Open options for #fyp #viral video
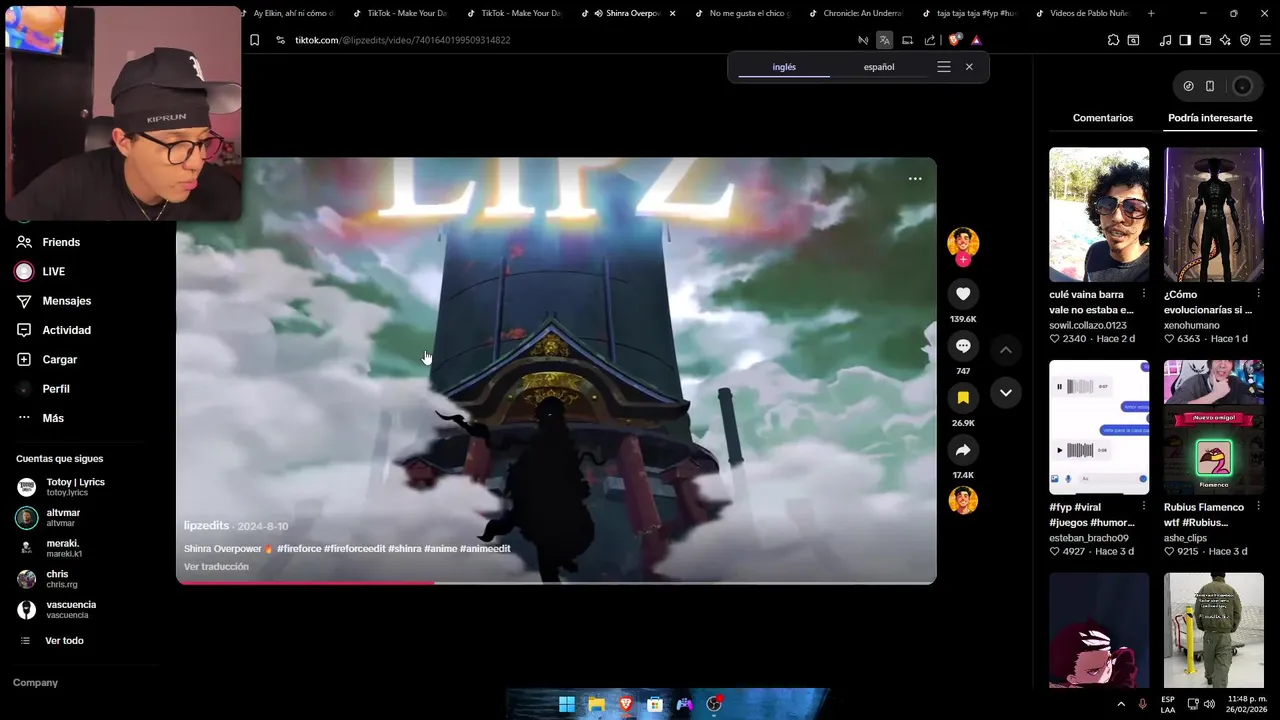1280x720 pixels. [1144, 507]
